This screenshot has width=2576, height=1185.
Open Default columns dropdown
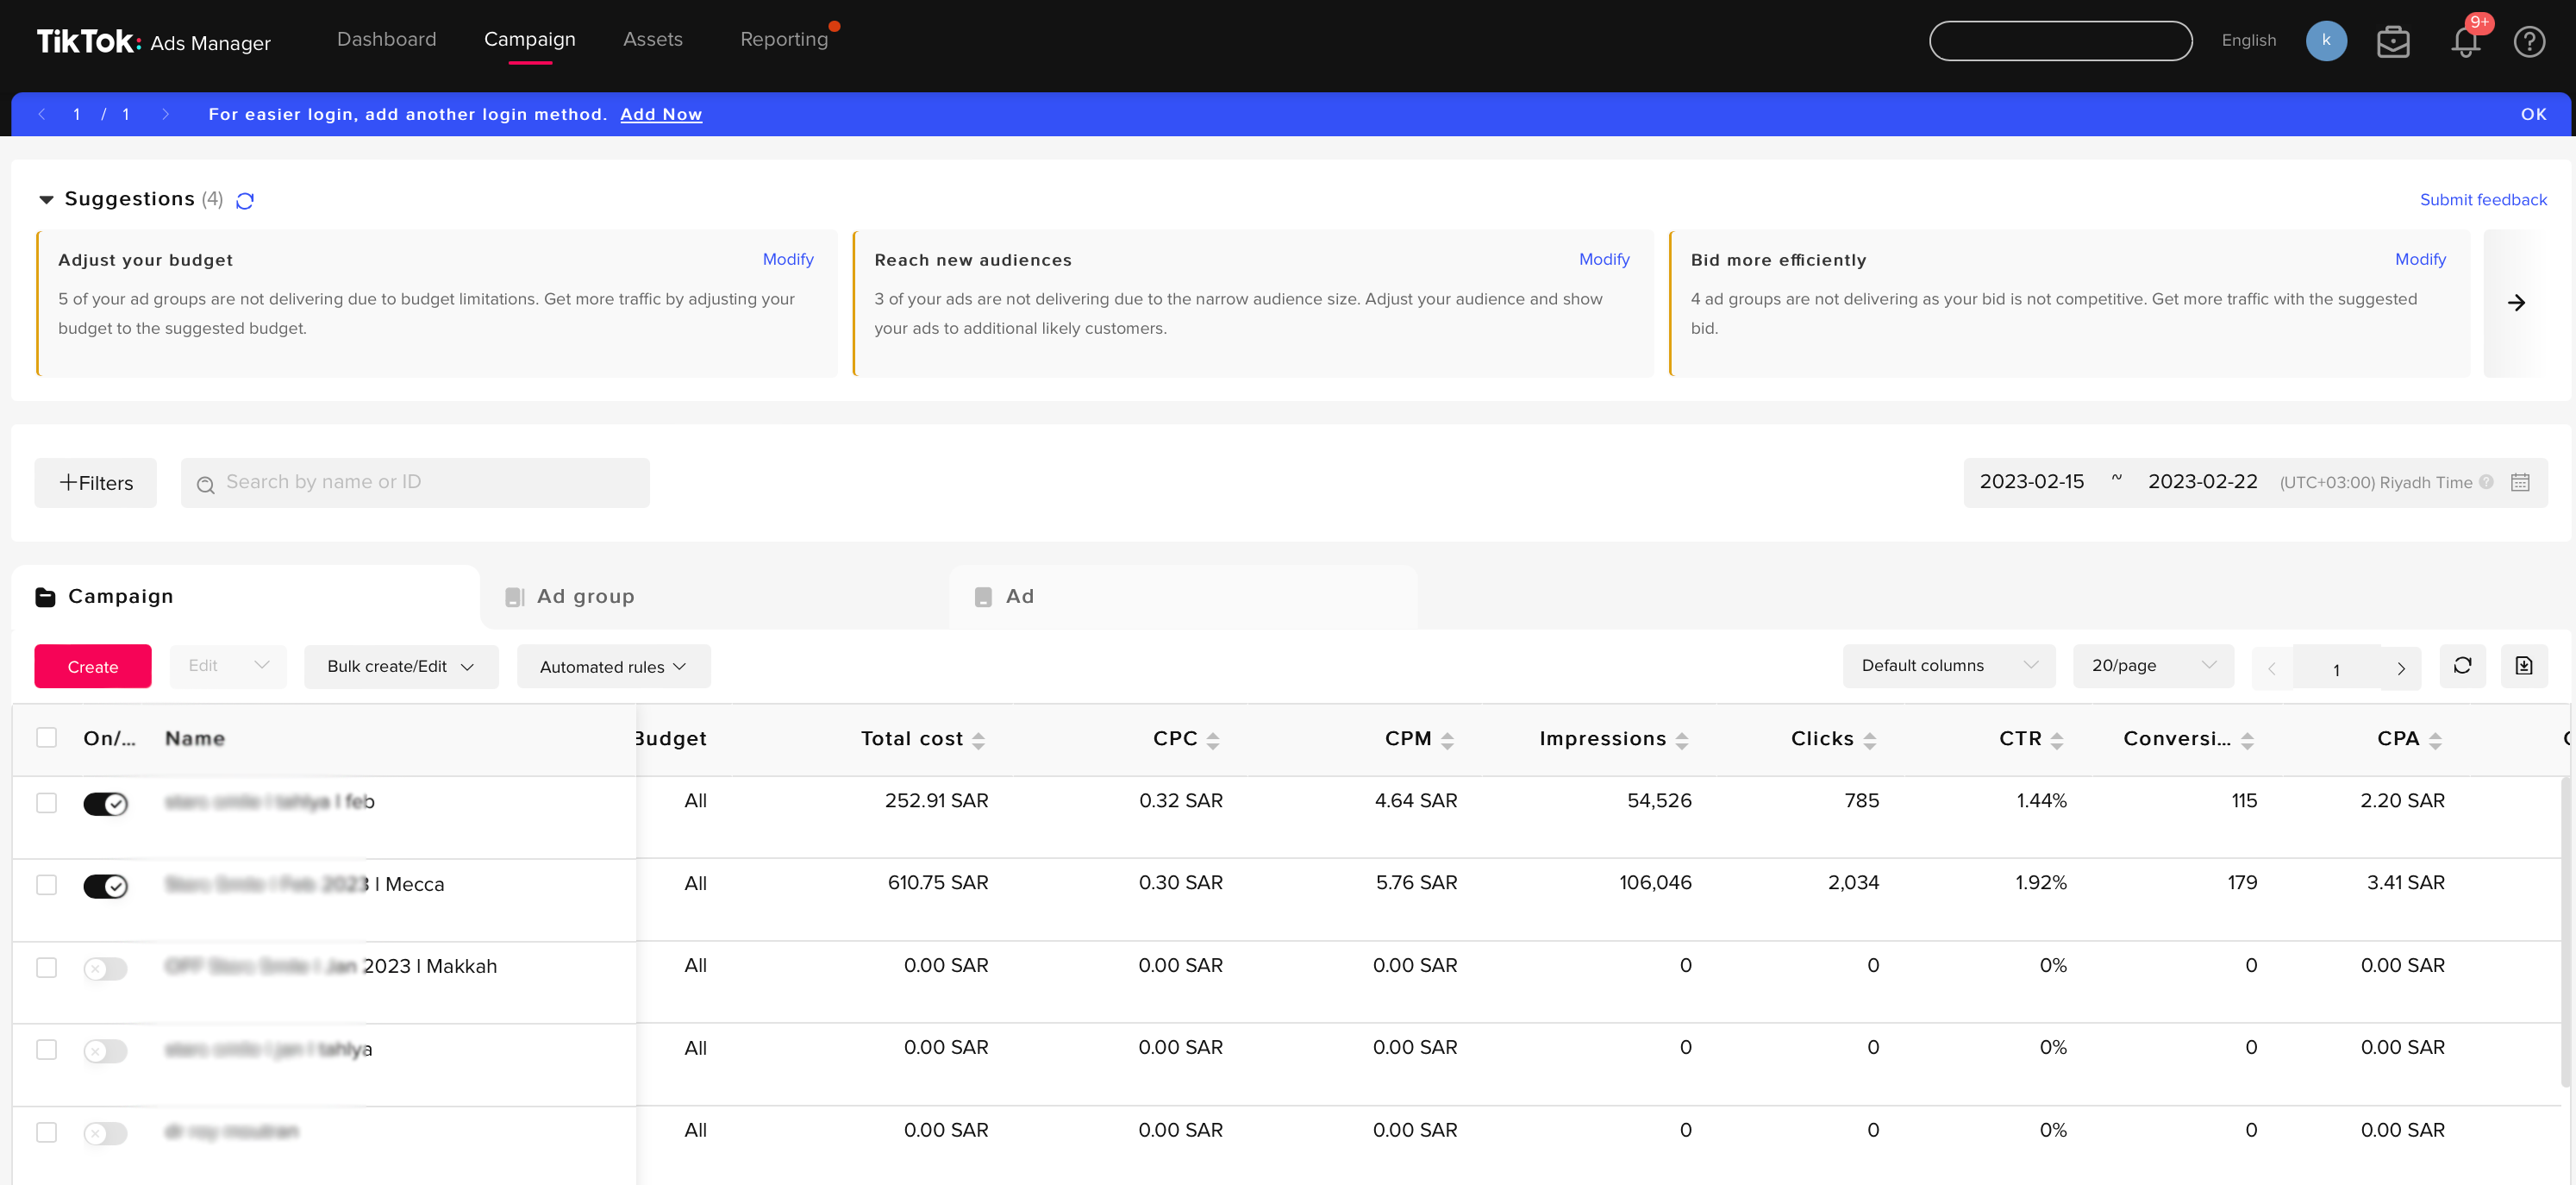(x=1949, y=666)
